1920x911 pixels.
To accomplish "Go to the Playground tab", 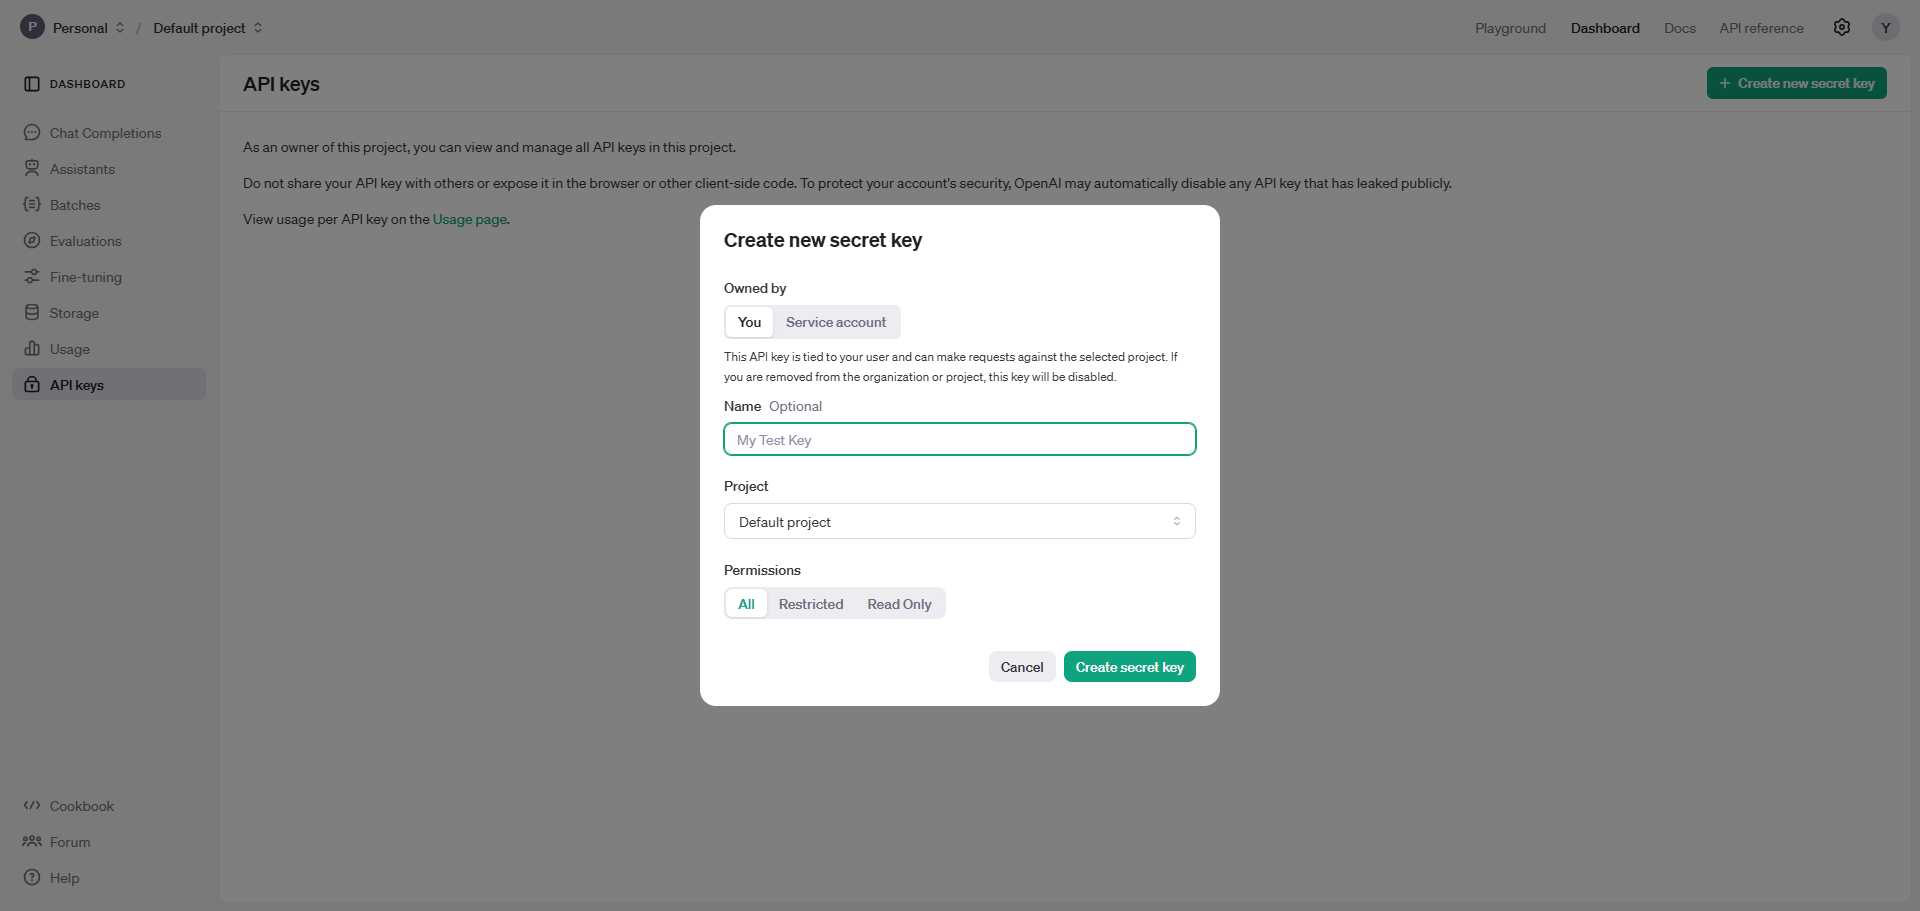I will click(1509, 28).
